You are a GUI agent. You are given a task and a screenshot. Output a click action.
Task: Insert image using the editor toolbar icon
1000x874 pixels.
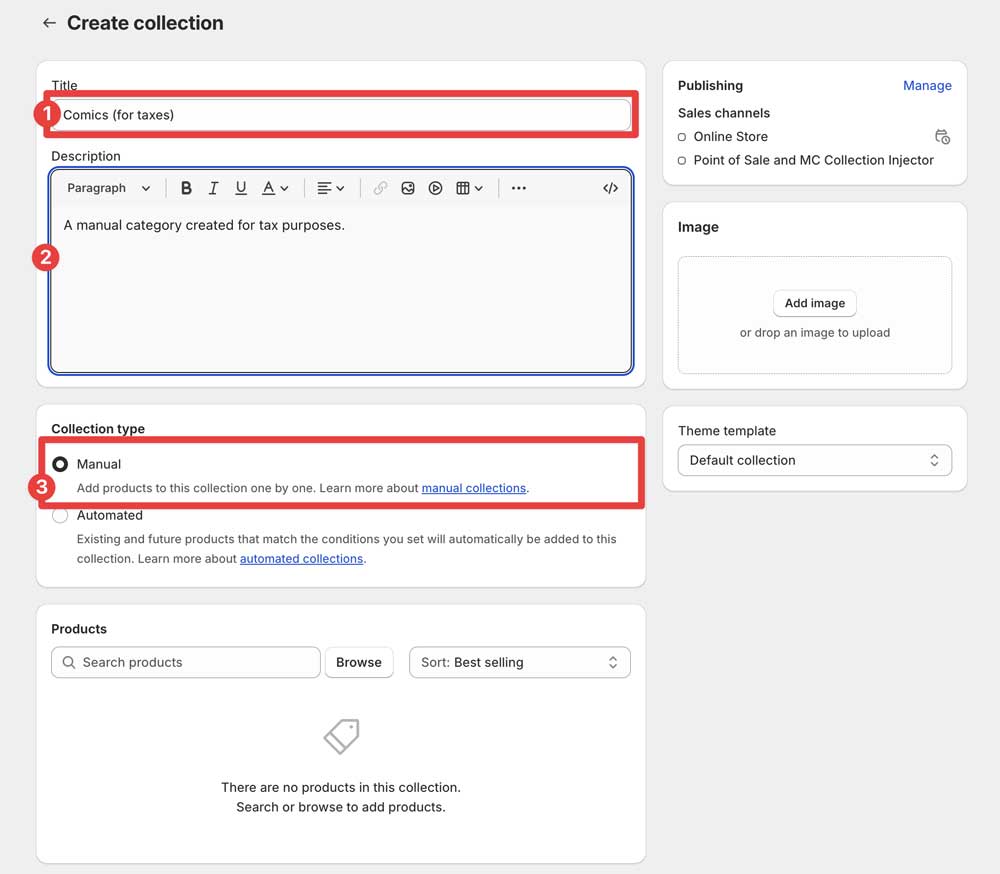point(408,188)
